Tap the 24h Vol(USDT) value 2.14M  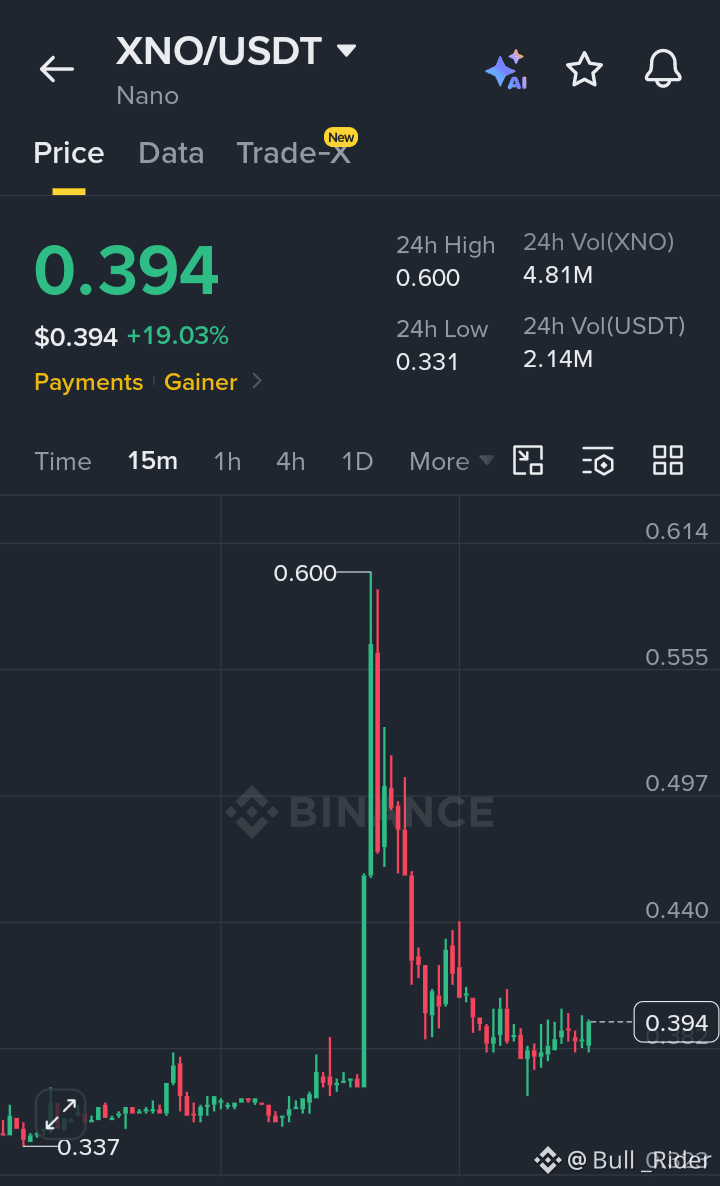pos(558,359)
